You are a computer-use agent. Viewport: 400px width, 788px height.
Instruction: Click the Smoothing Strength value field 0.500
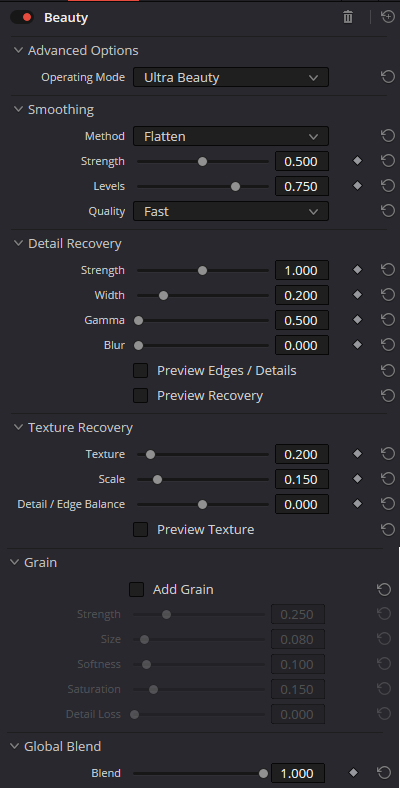pyautogui.click(x=302, y=161)
